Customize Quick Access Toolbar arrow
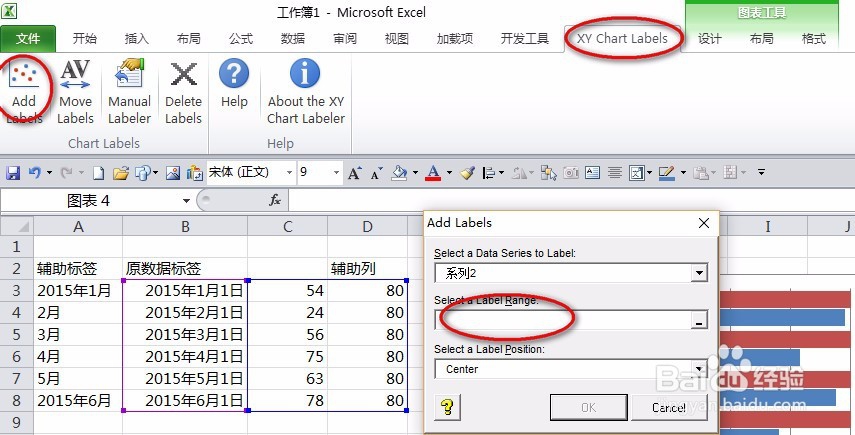Screen dimensions: 855x435 [761, 173]
